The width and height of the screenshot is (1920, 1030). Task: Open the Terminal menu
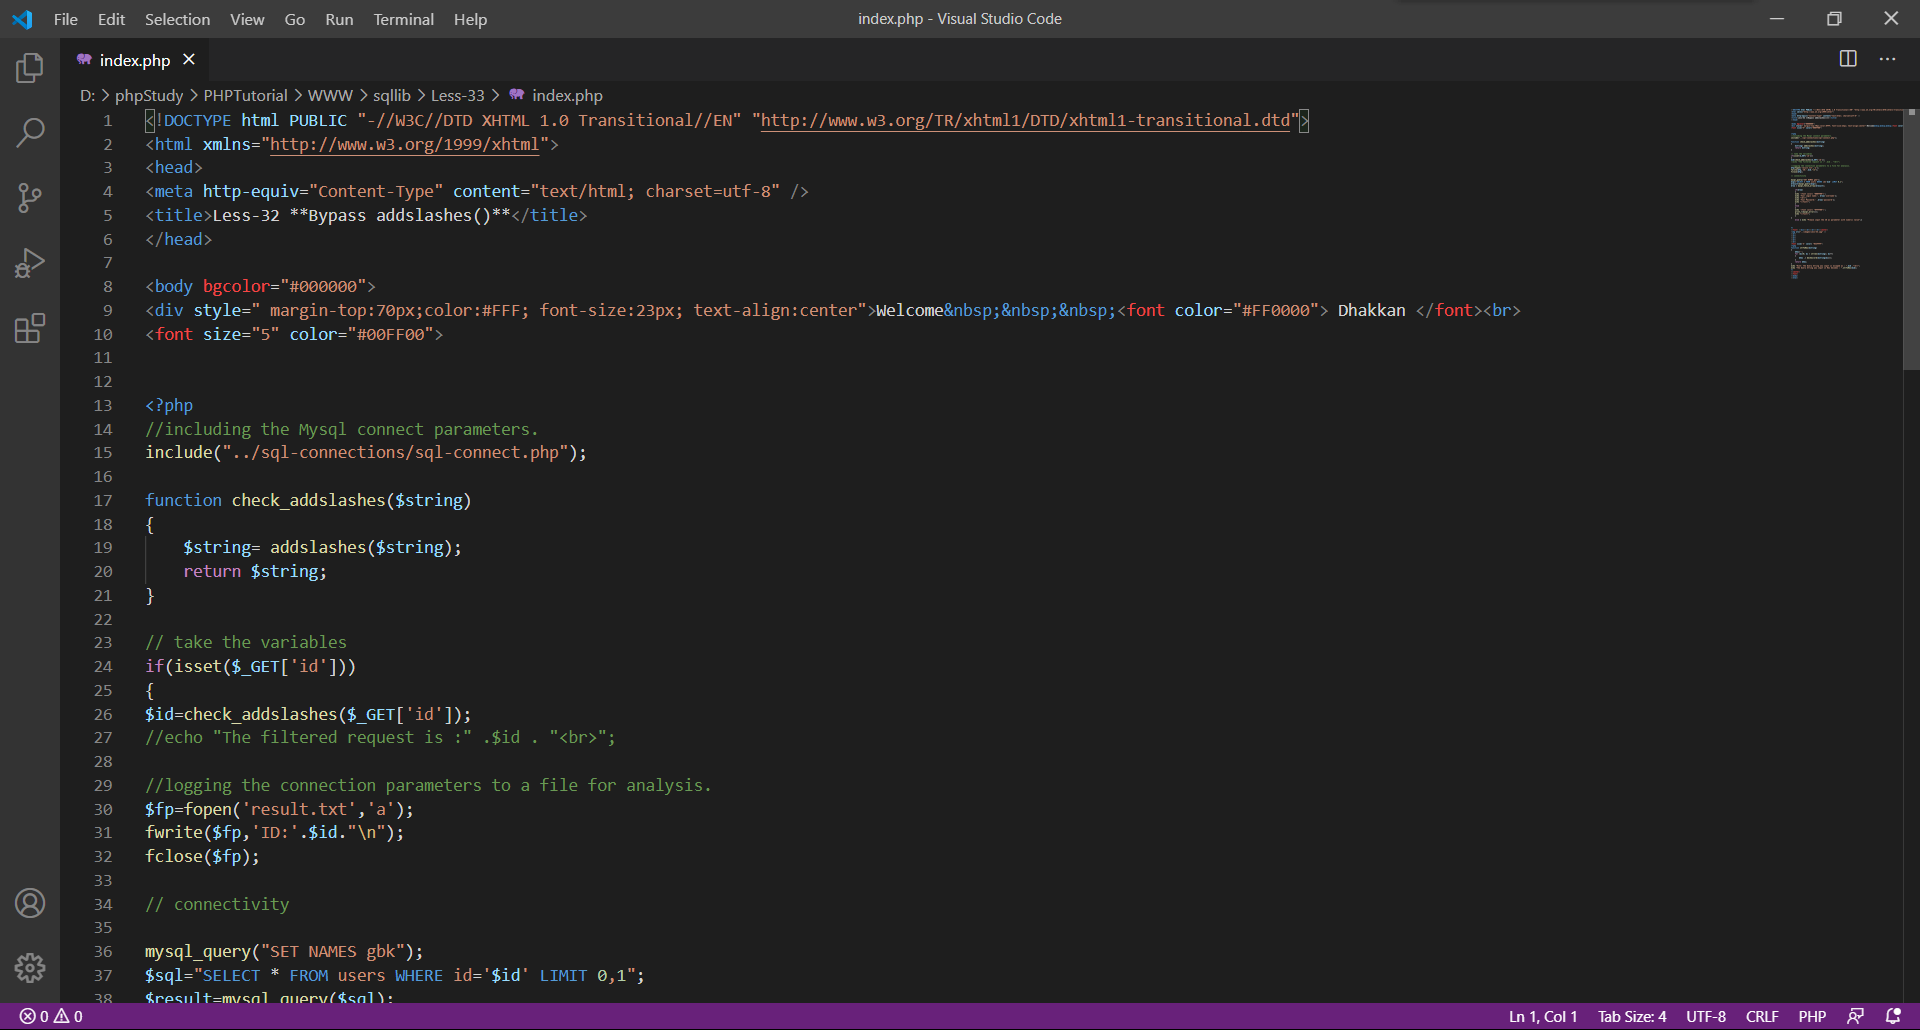coord(403,19)
